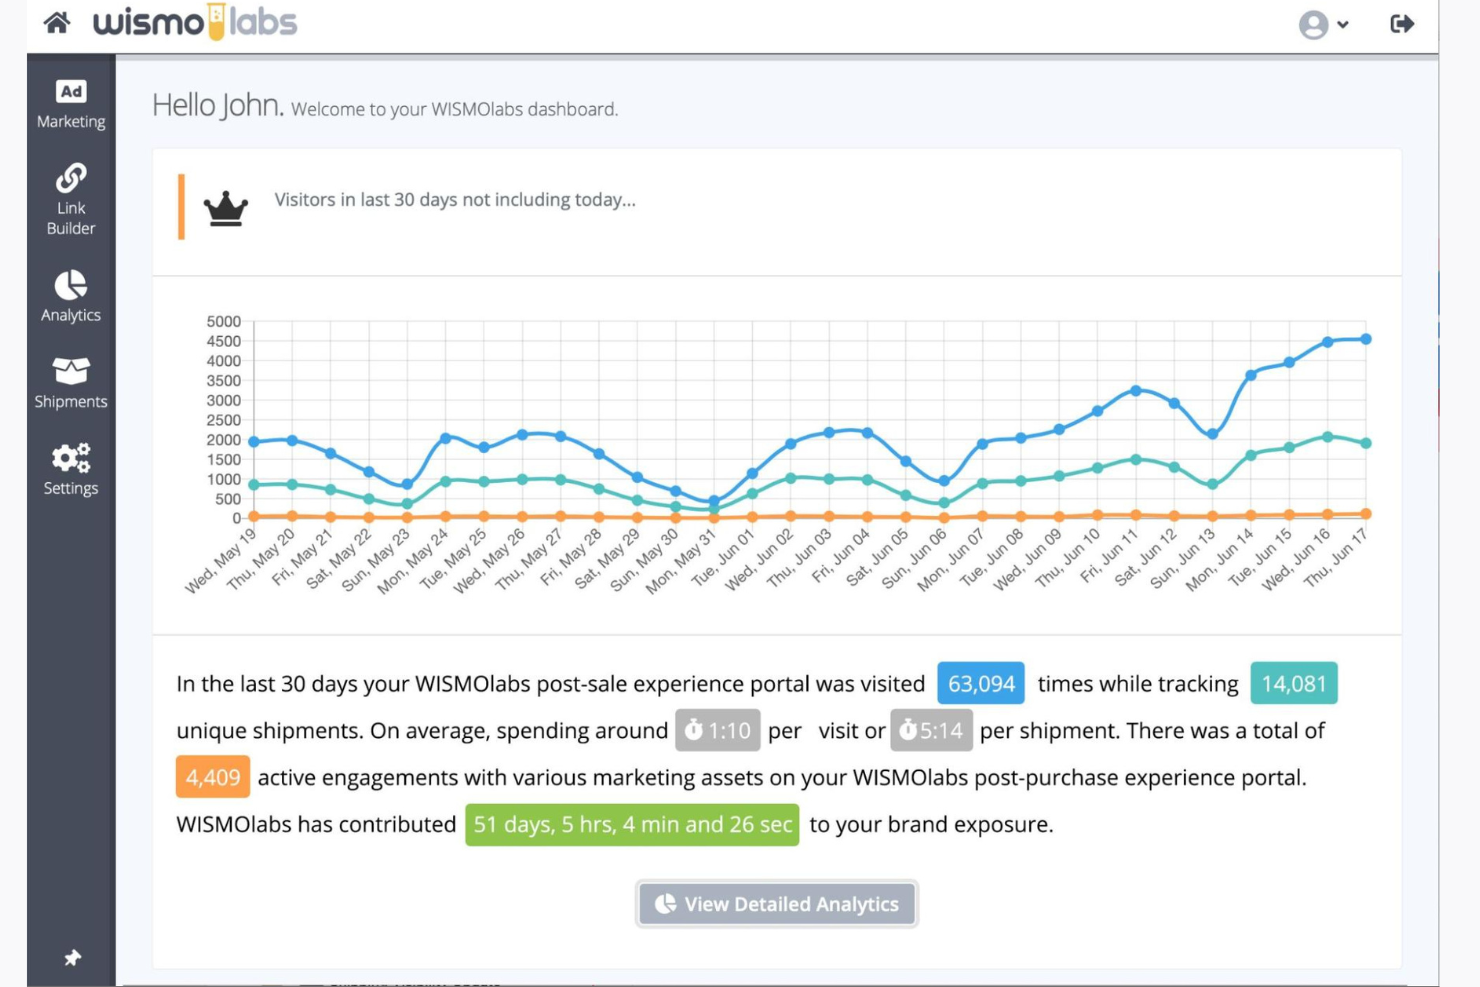Click the green brand exposure duration badge
1480x987 pixels.
coord(631,824)
